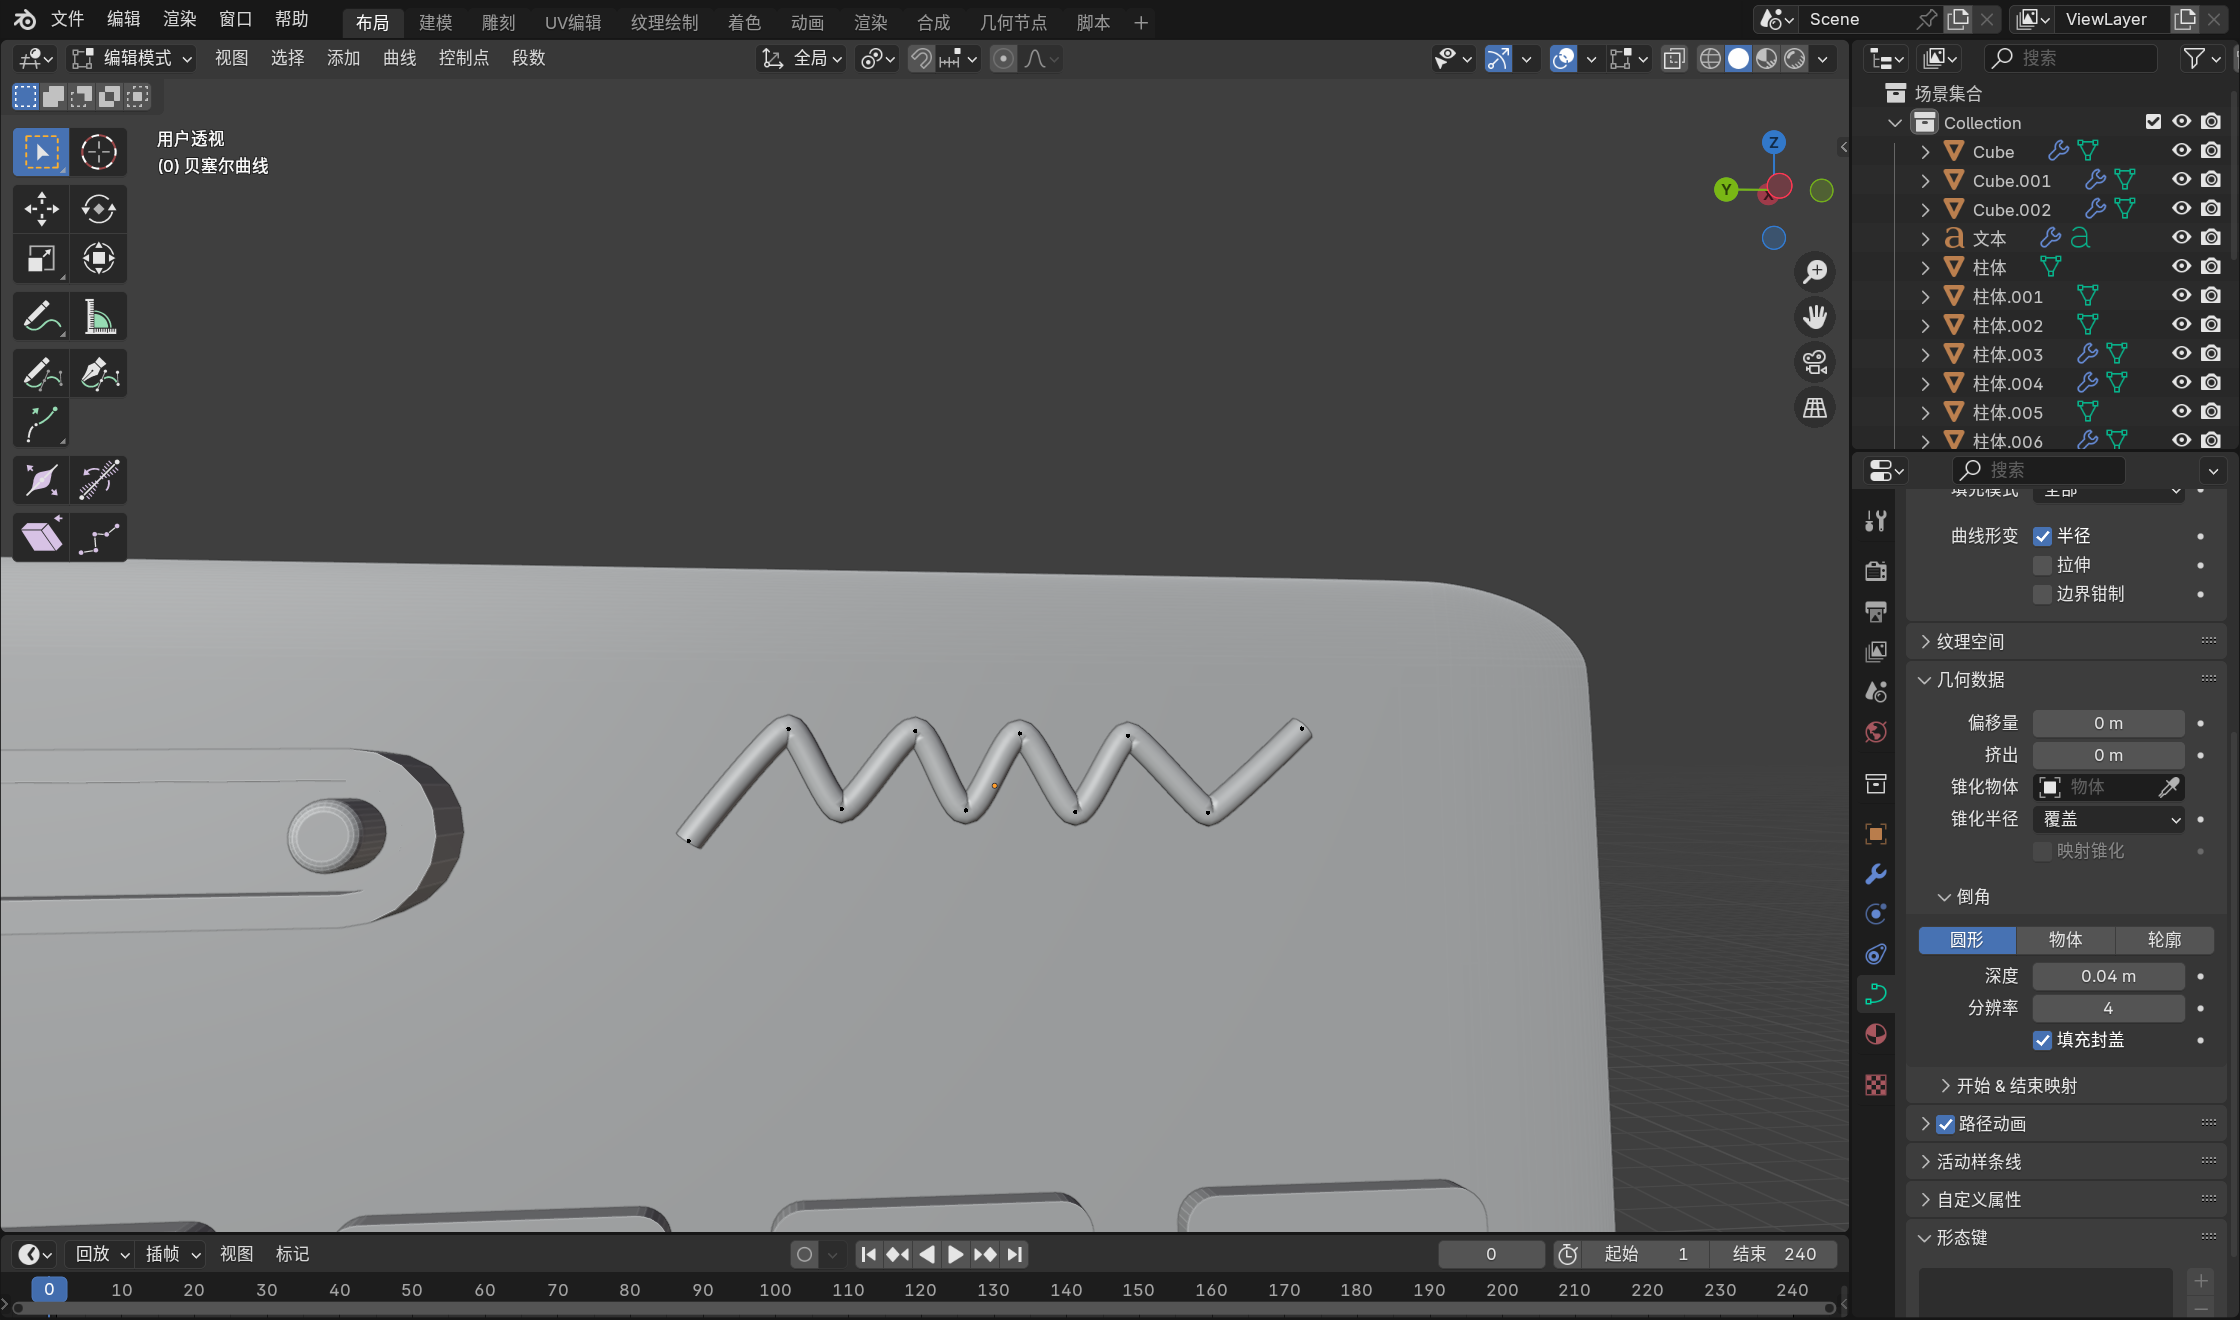
Task: Hide Cube.001 in viewport
Action: pyautogui.click(x=2181, y=180)
